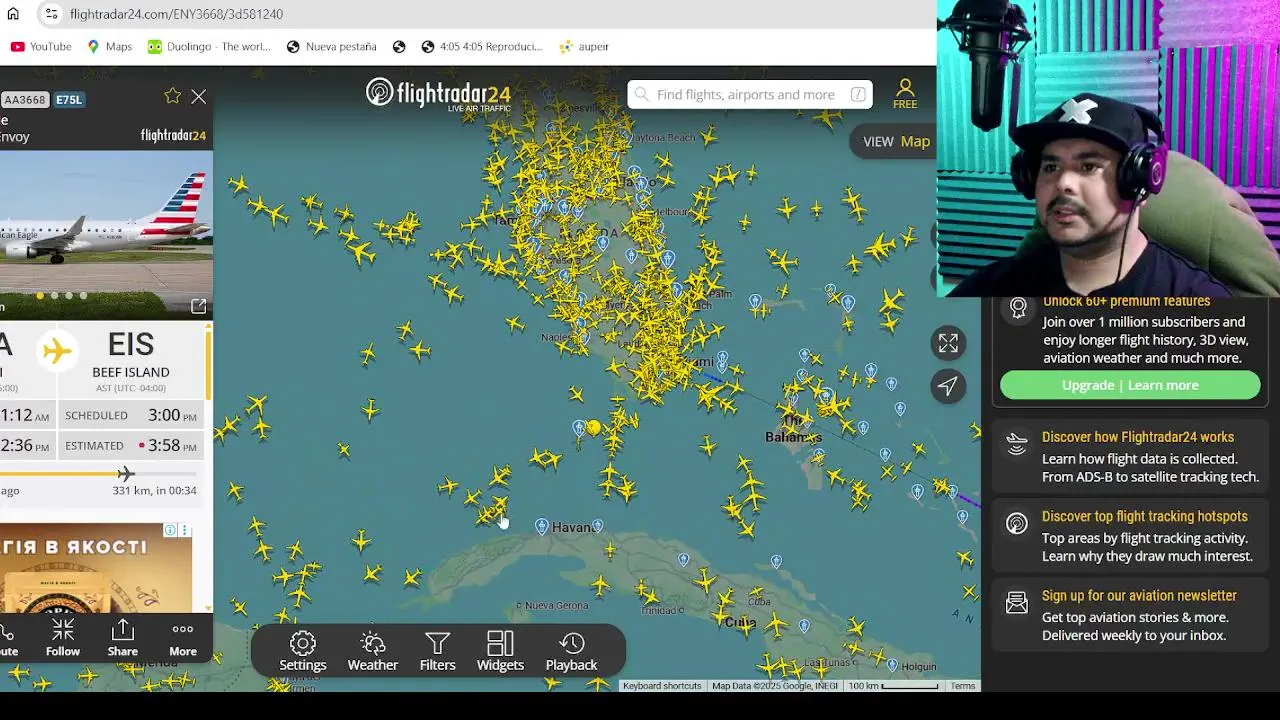Click the AA3668 flight number badge
The height and width of the screenshot is (720, 1280).
pyautogui.click(x=24, y=100)
